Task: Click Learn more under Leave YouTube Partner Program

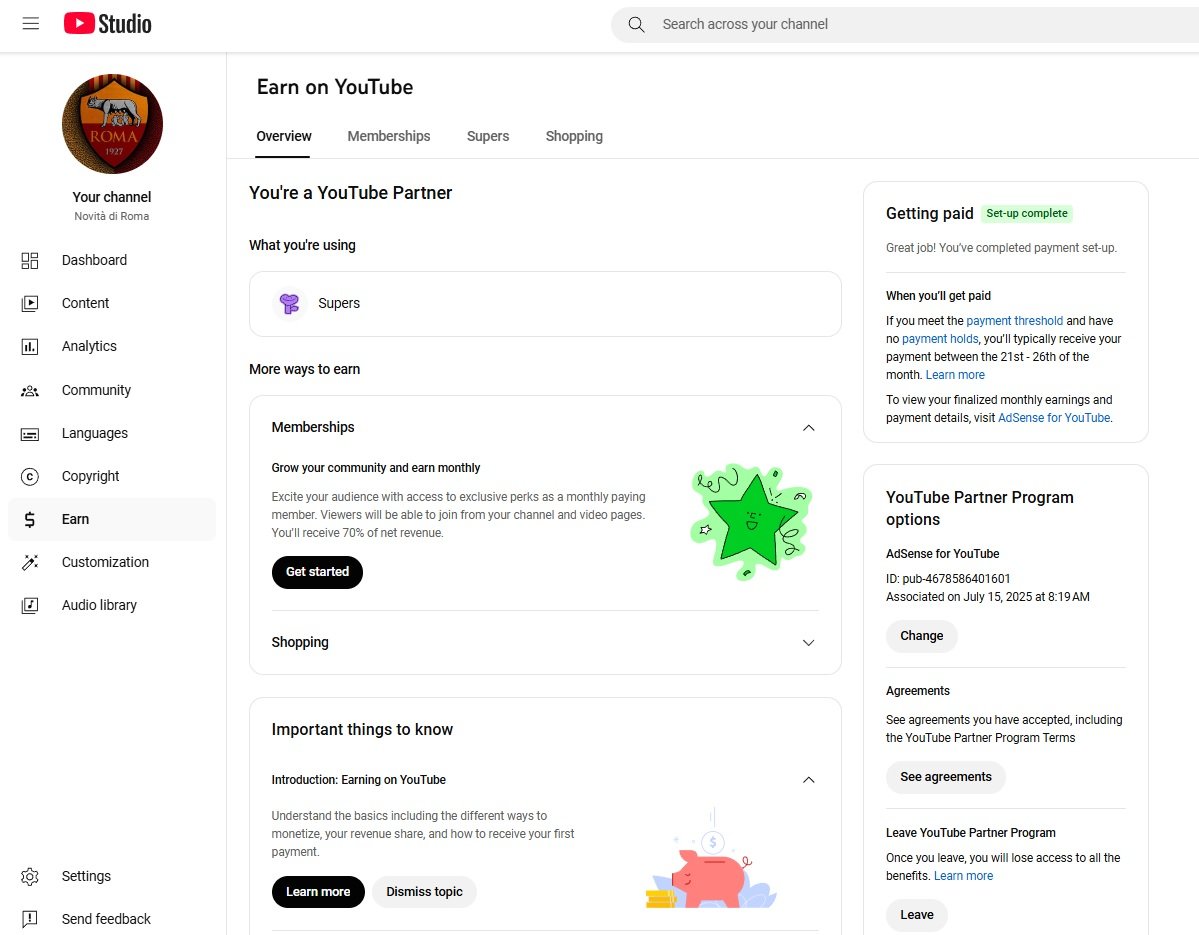Action: 963,876
